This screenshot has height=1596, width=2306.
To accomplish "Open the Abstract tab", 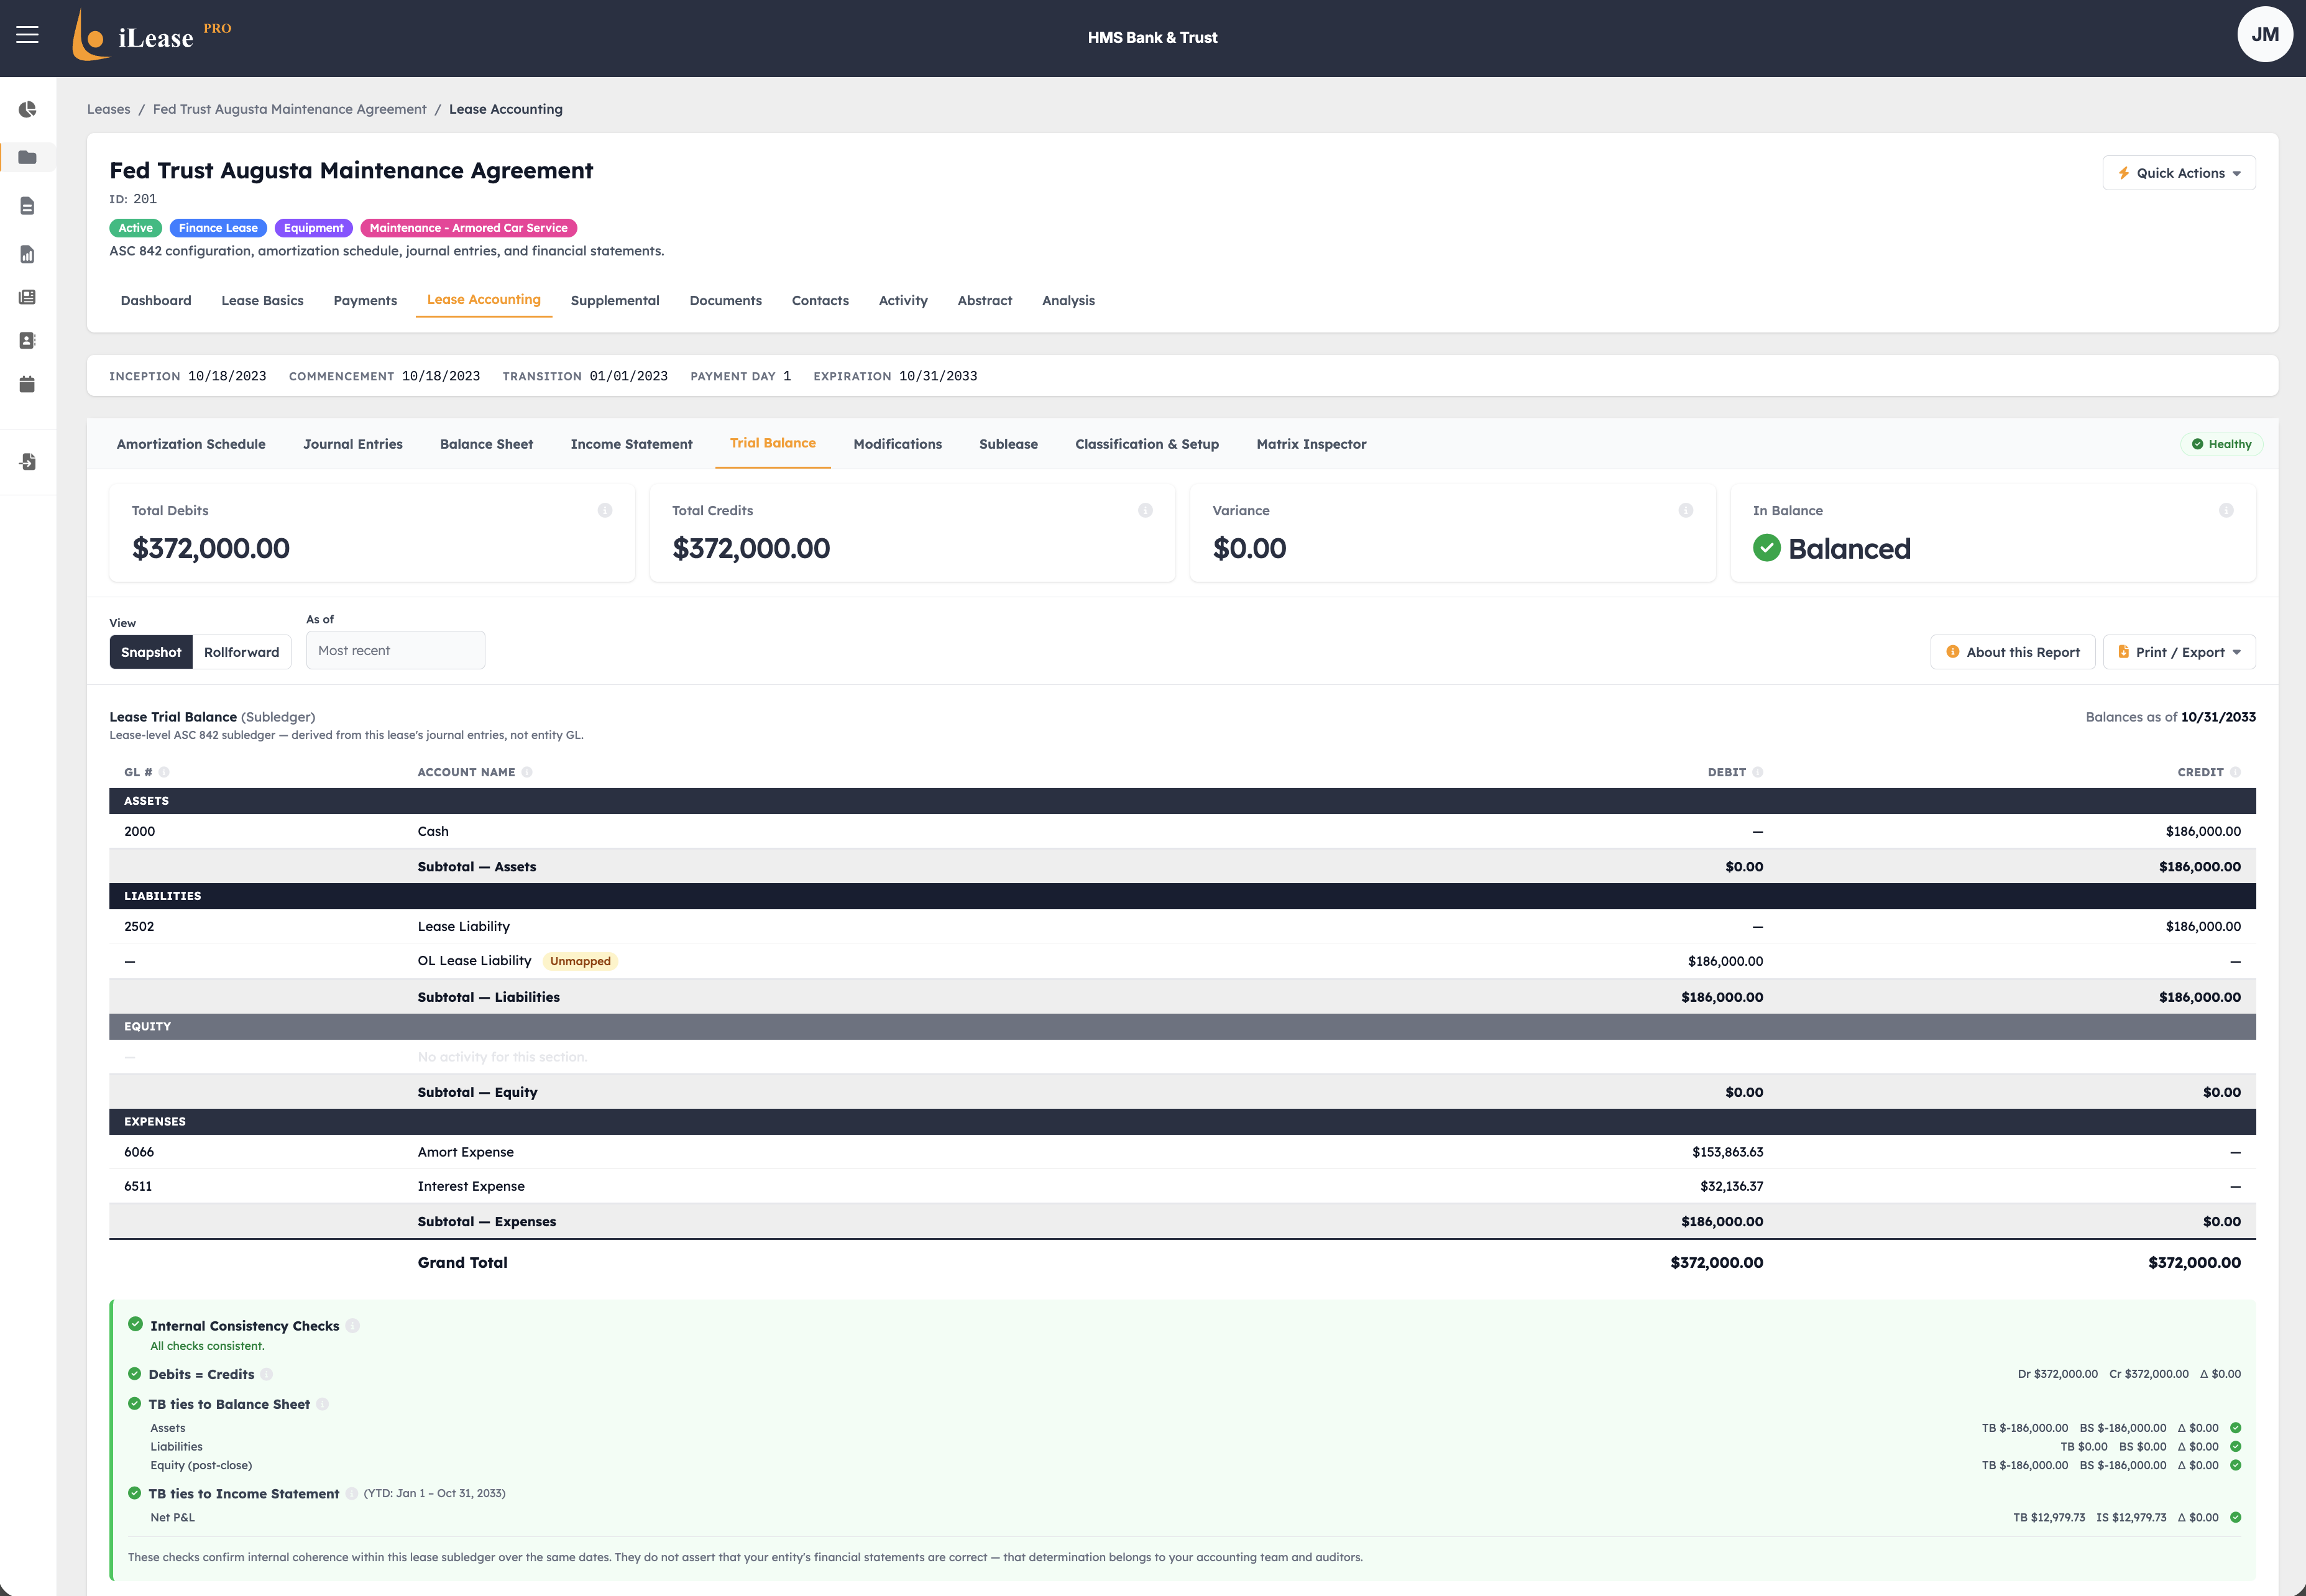I will click(985, 300).
